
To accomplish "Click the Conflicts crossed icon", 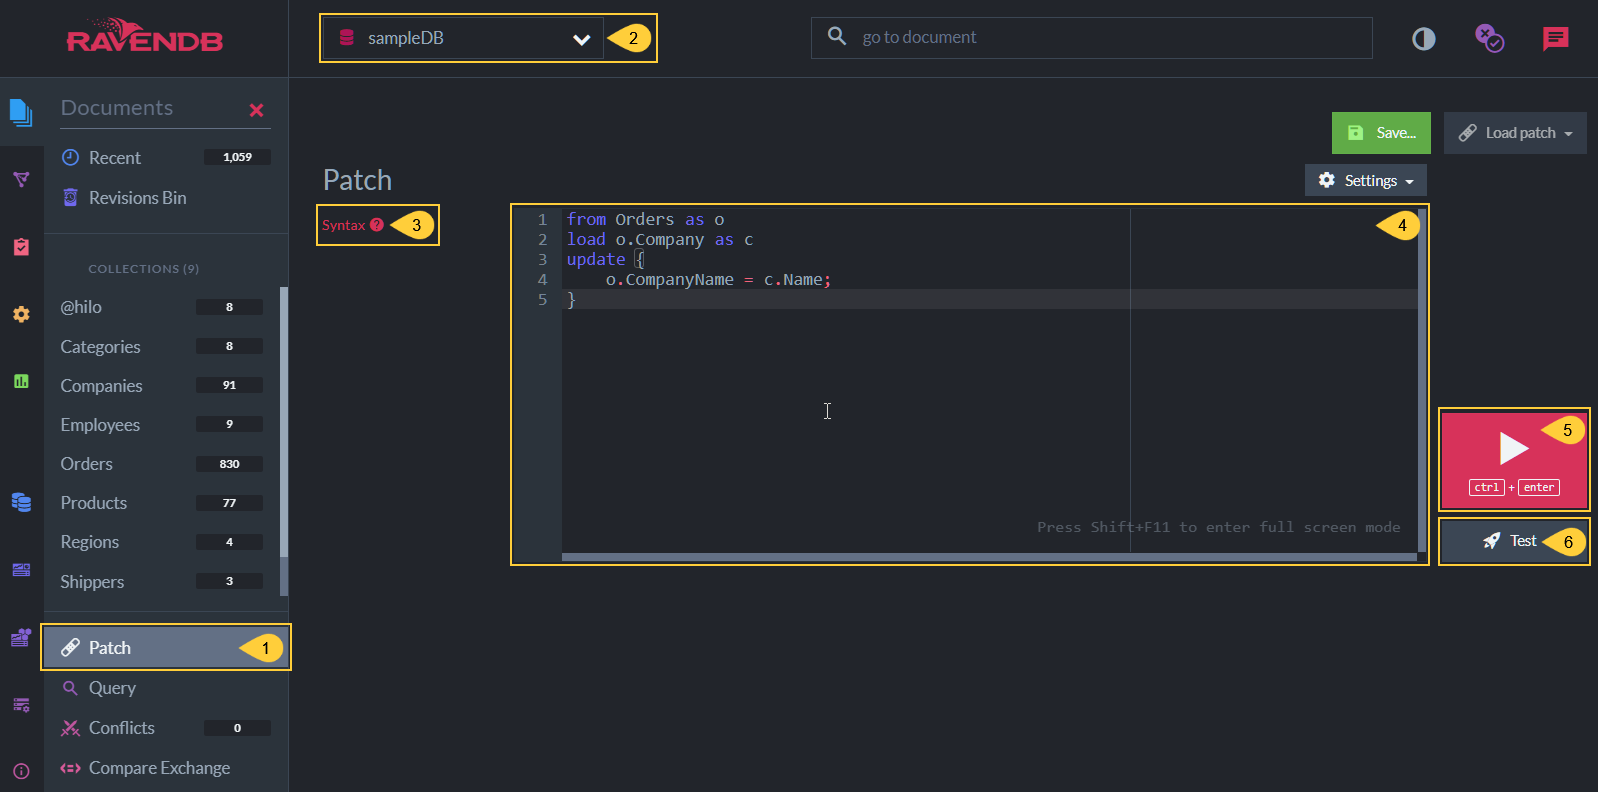I will coord(70,727).
